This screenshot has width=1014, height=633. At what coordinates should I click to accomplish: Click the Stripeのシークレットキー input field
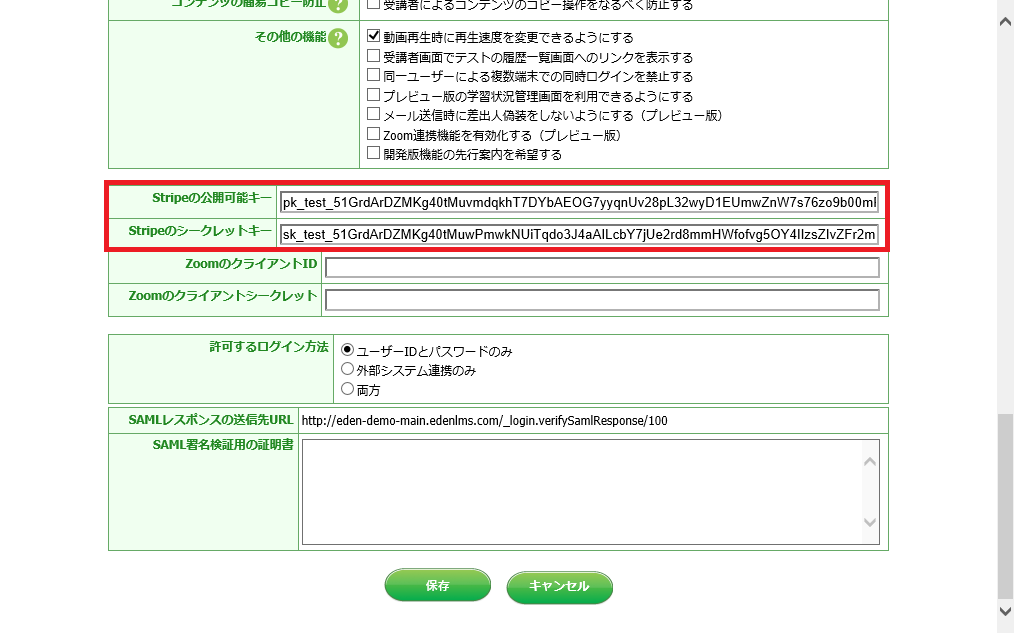tap(579, 234)
